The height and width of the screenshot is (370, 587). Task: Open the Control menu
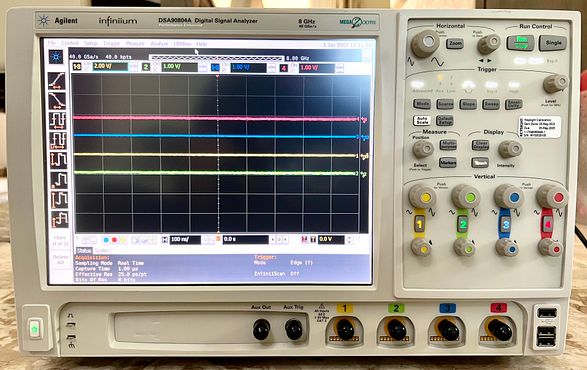click(70, 43)
